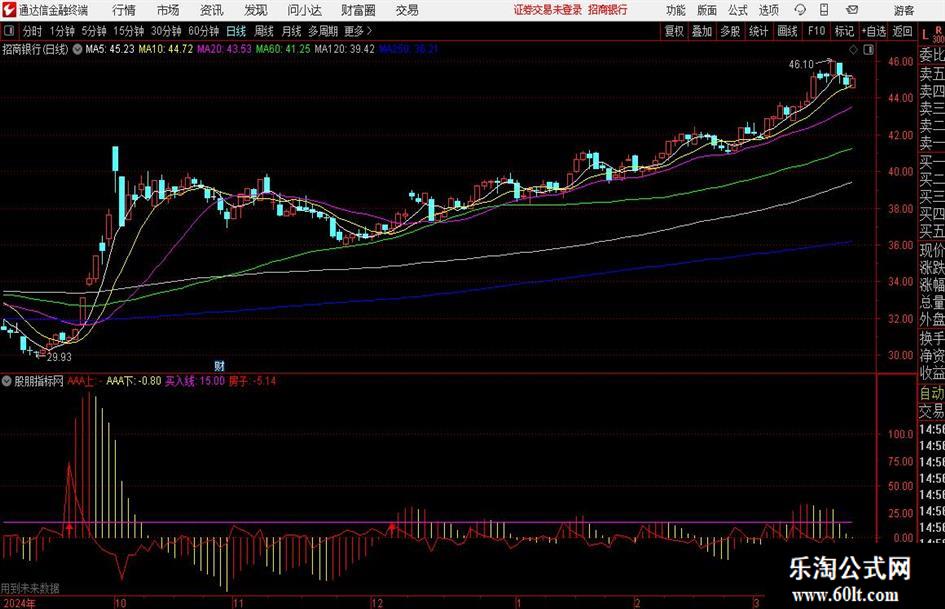Click the 招商银行(日线) chart title

click(36, 49)
